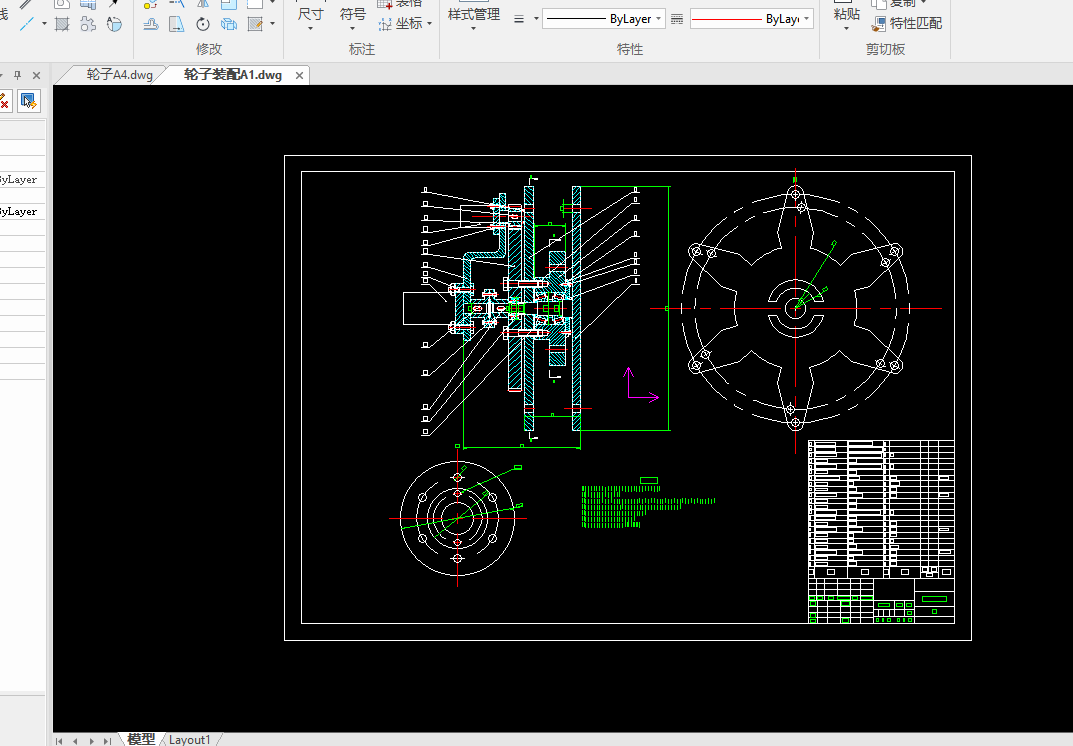Click the rotate tool icon in 修改 panel
Screen dimensions: 1073x746
click(203, 24)
